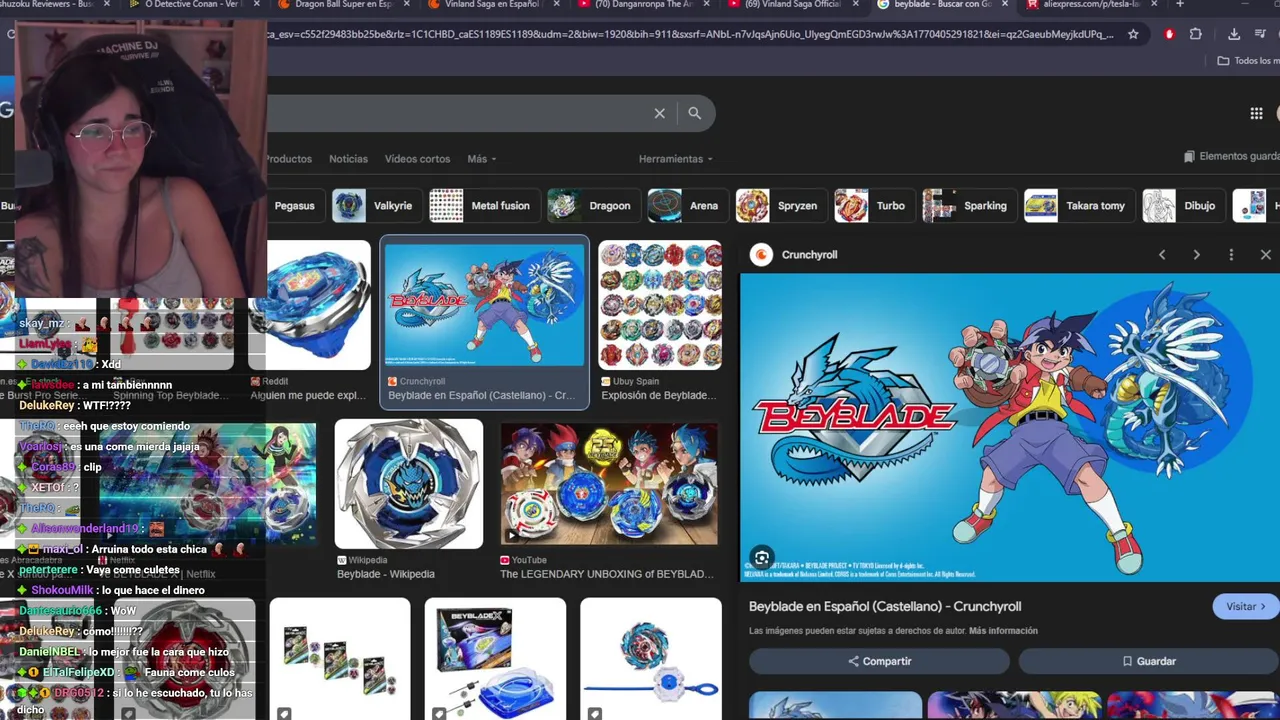Click the Crunchyroll logo in preview header

(x=761, y=255)
